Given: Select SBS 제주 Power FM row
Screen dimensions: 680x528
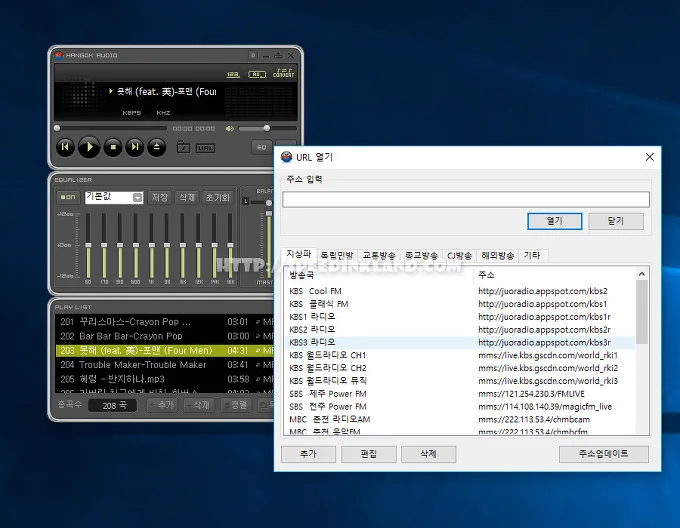Looking at the screenshot, I should tap(460, 394).
